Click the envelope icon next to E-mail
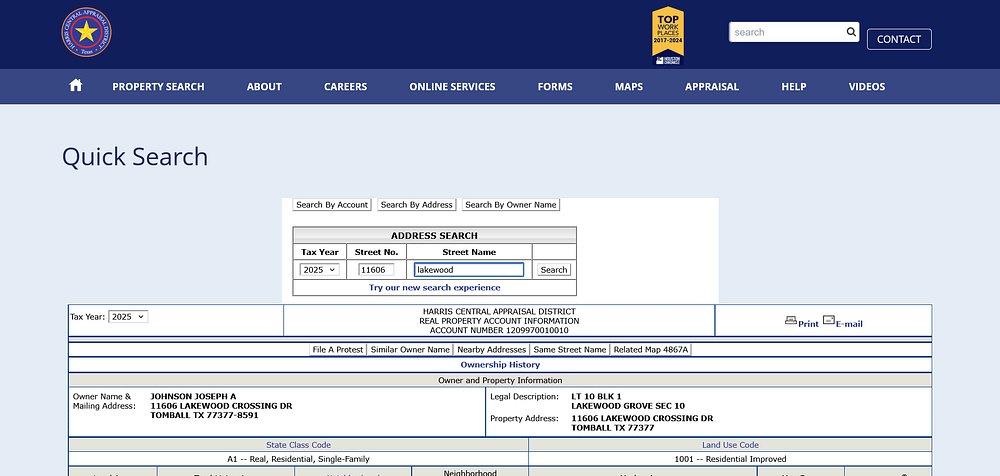 point(828,320)
